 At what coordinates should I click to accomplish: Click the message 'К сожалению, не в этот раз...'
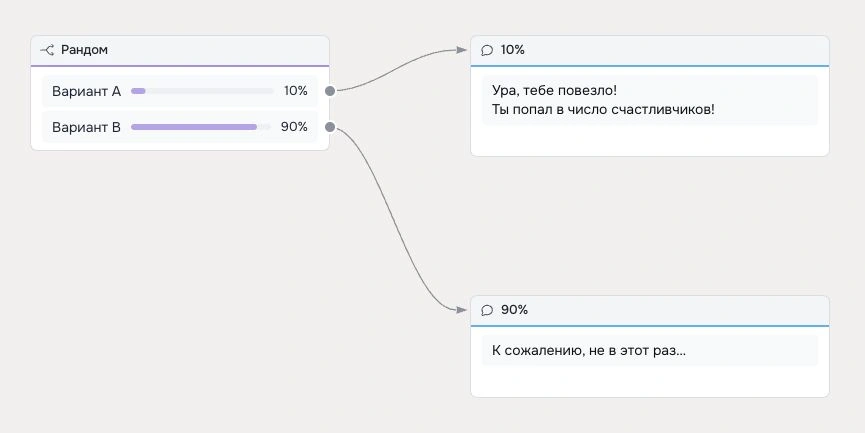point(589,350)
